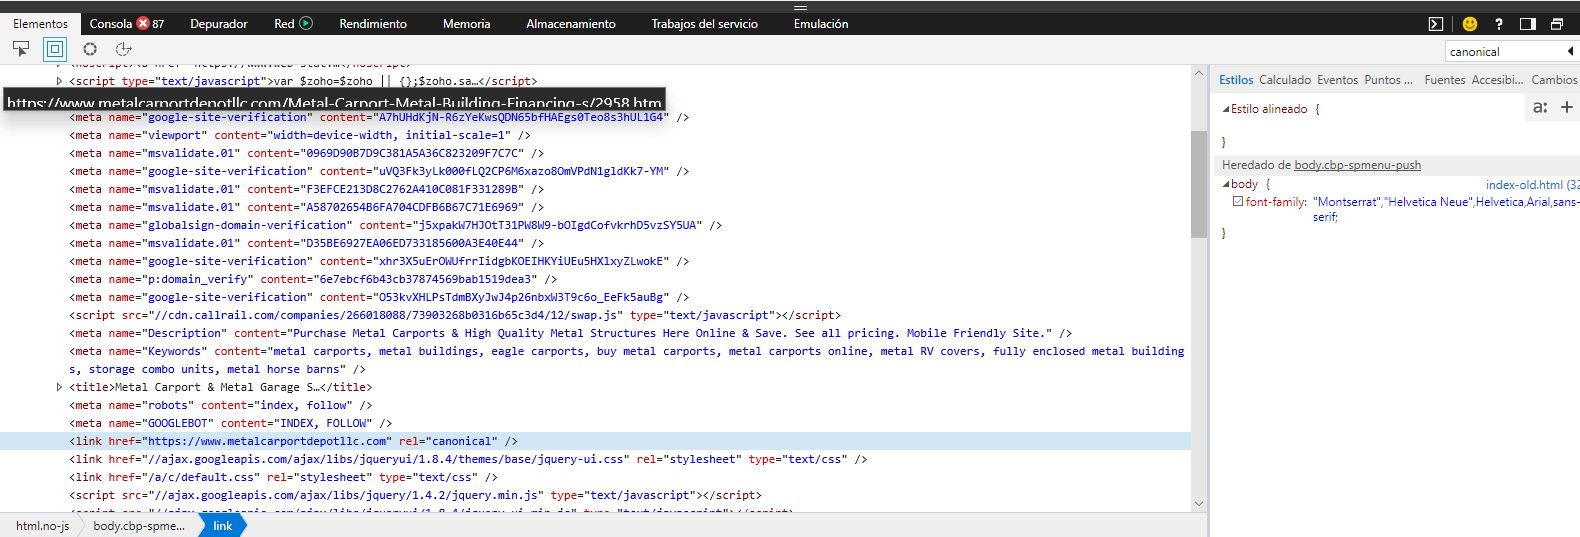Collapse the Estilo alineado section

[1226, 109]
